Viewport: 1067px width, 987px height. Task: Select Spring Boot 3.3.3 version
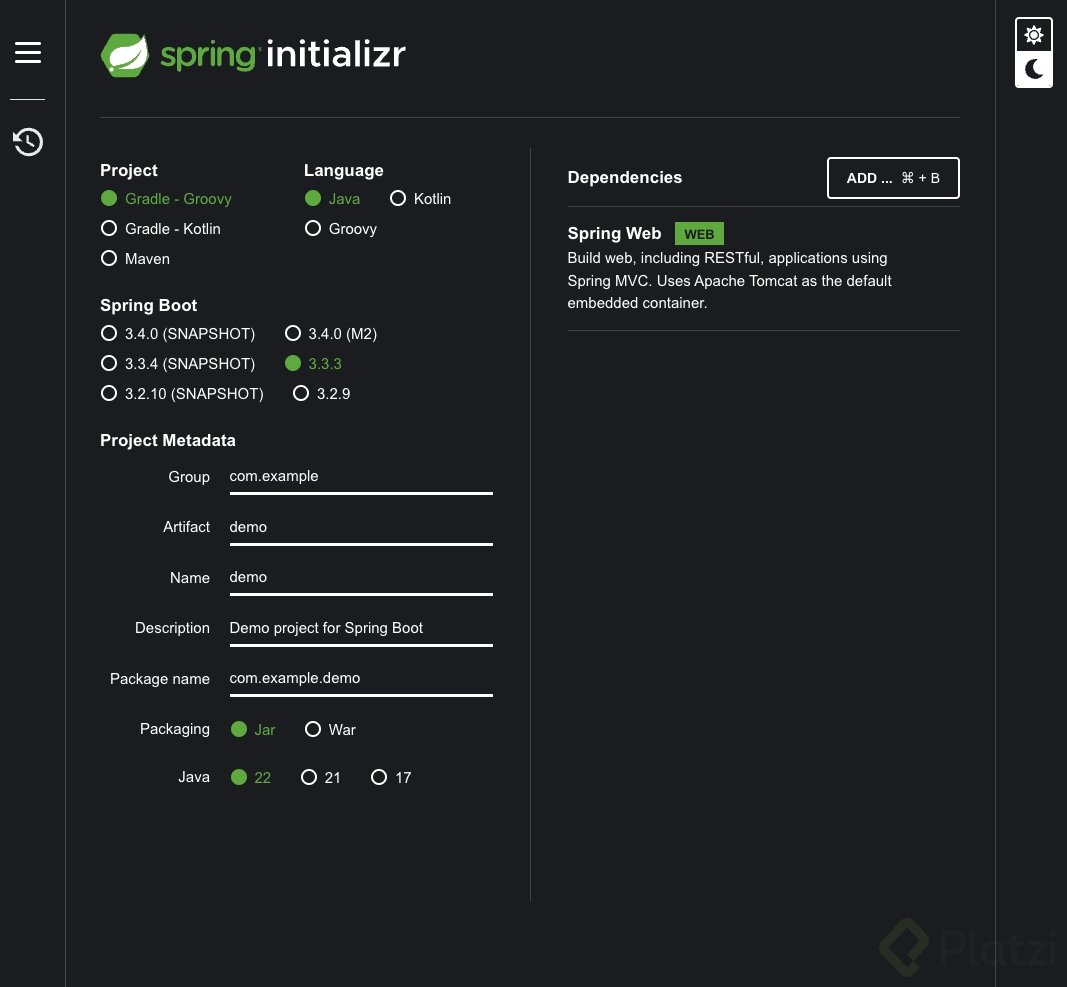click(313, 363)
